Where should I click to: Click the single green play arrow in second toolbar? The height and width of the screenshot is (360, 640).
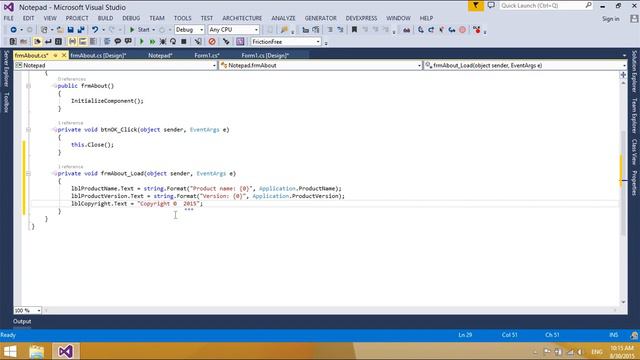pos(142,42)
